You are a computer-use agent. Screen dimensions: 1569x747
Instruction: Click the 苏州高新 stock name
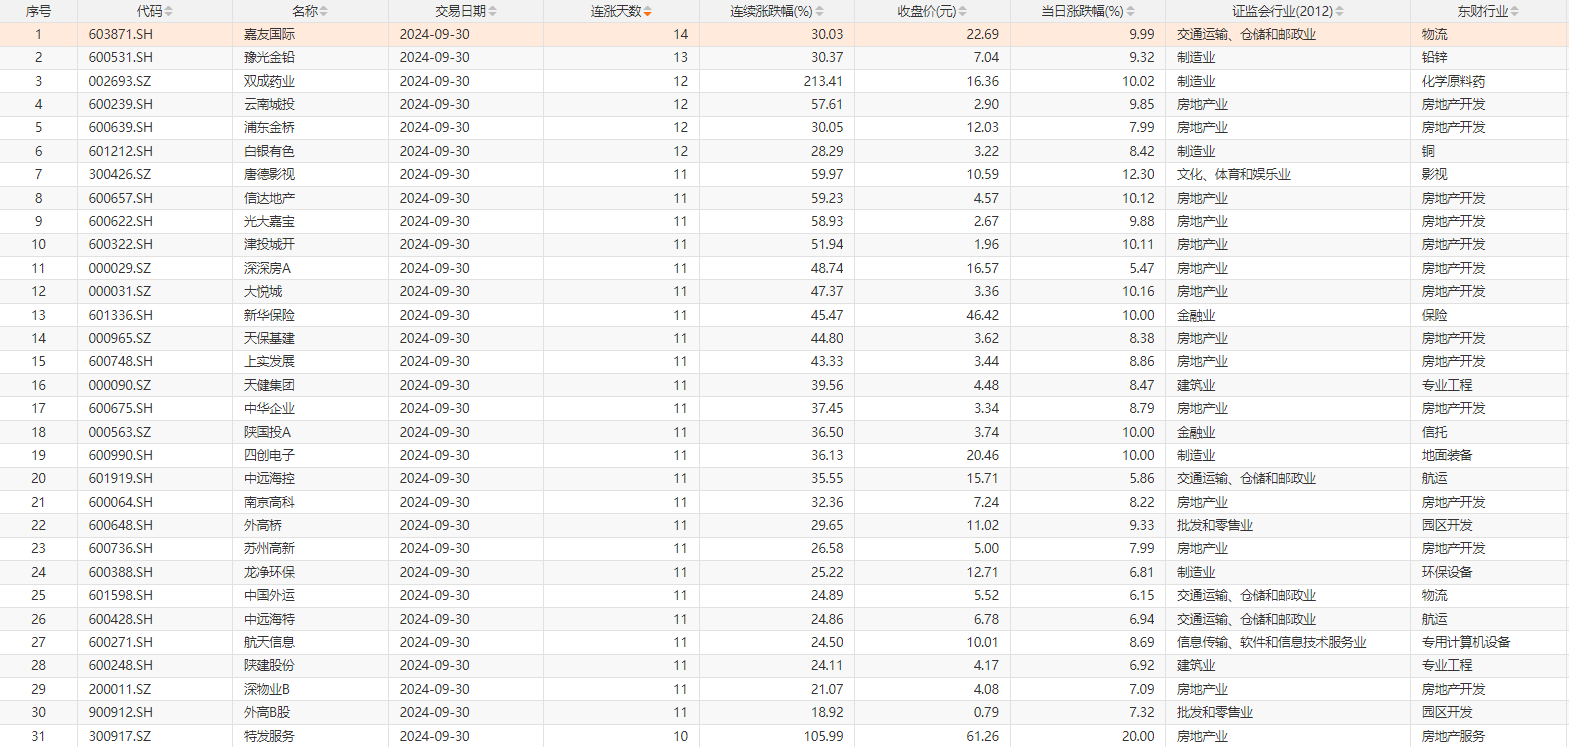click(270, 548)
